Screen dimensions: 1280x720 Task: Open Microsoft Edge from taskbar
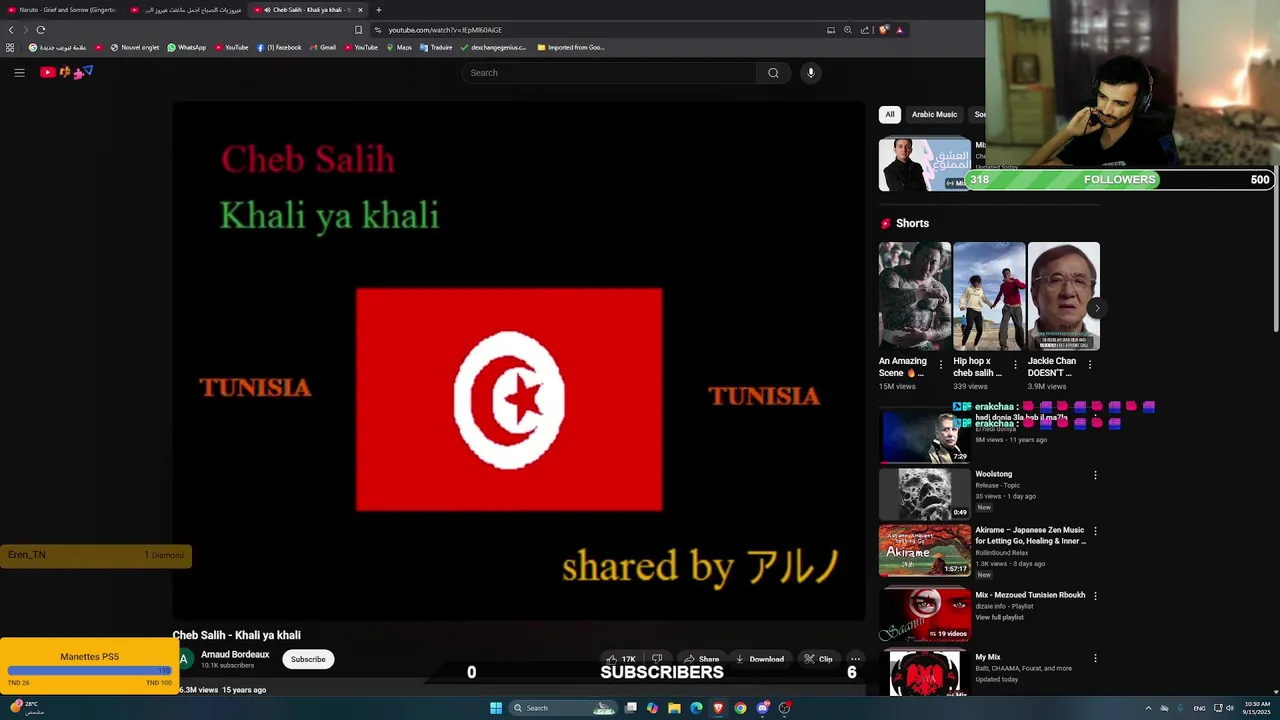click(x=696, y=708)
